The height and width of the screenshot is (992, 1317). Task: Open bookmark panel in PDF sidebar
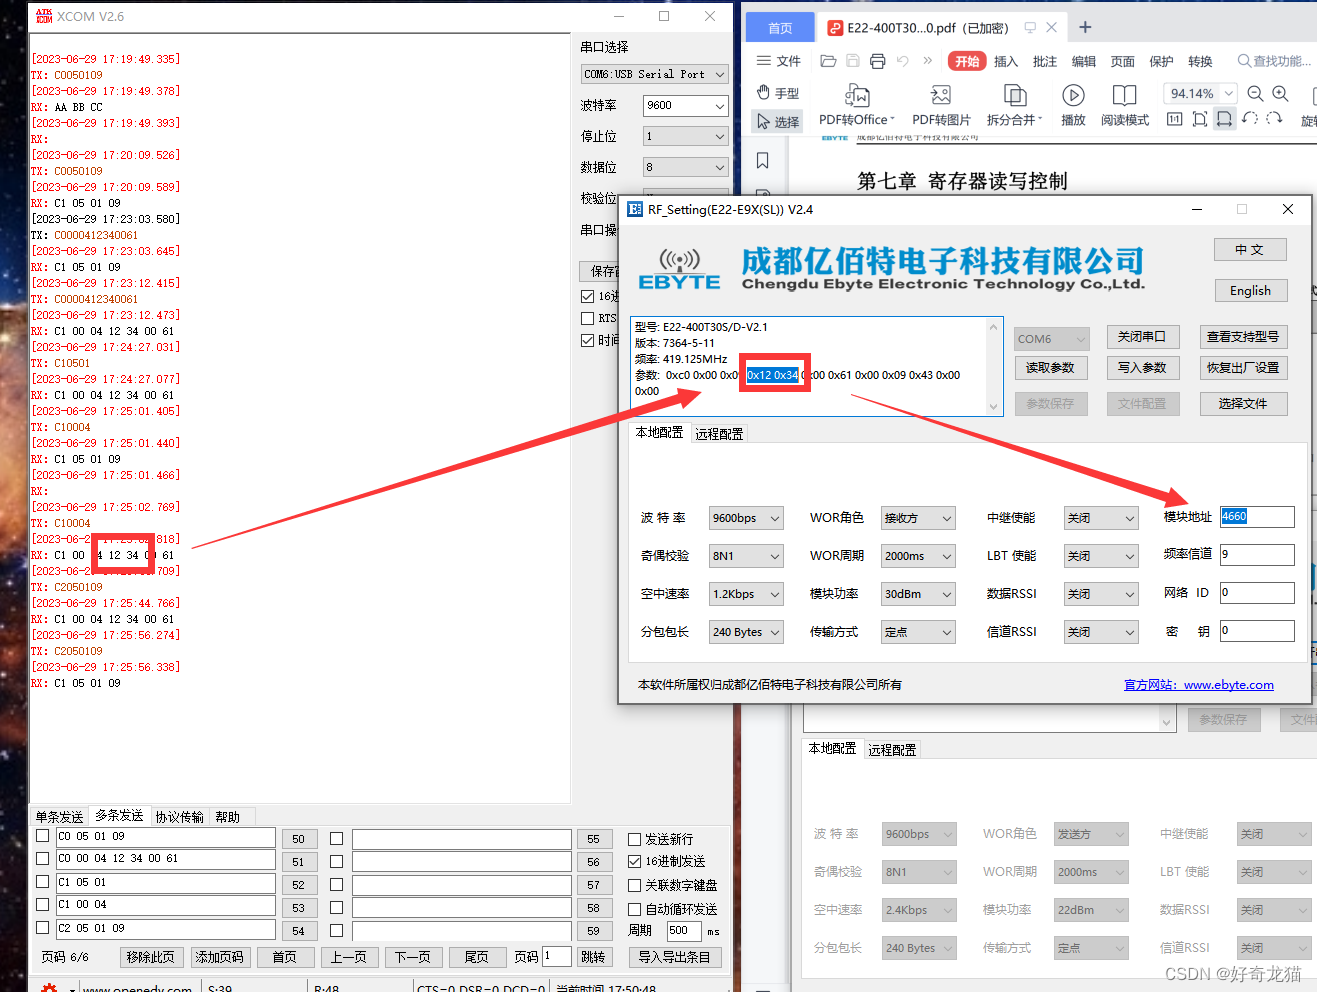[x=763, y=161]
